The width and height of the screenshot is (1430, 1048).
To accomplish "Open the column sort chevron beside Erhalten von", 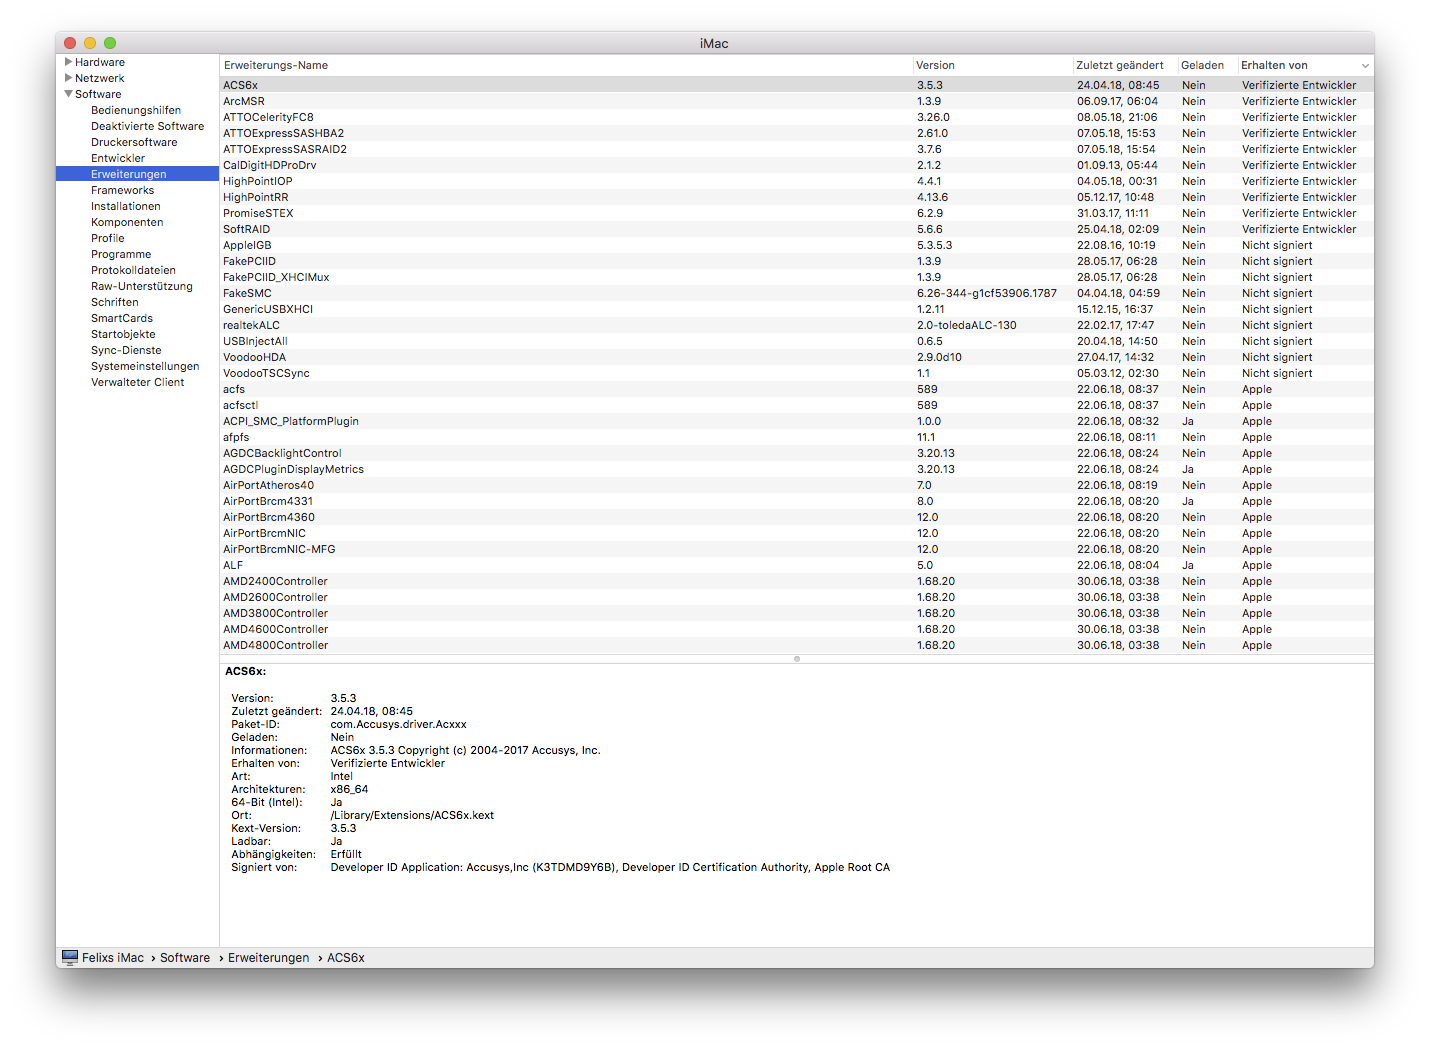I will click(1365, 66).
